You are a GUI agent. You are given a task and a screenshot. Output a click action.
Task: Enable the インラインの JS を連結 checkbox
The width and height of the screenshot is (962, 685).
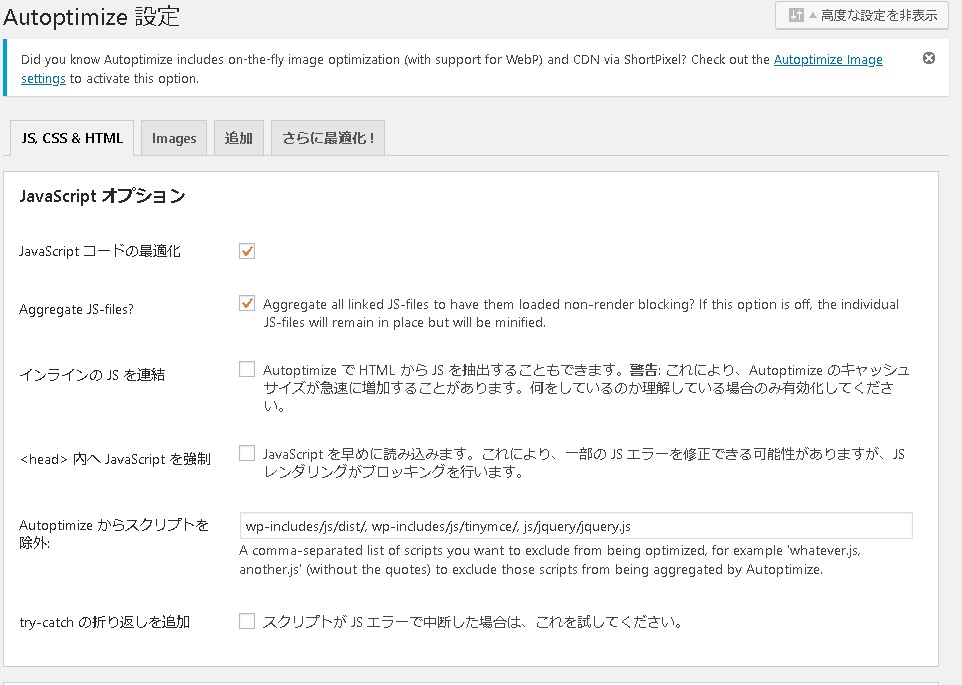coord(247,370)
